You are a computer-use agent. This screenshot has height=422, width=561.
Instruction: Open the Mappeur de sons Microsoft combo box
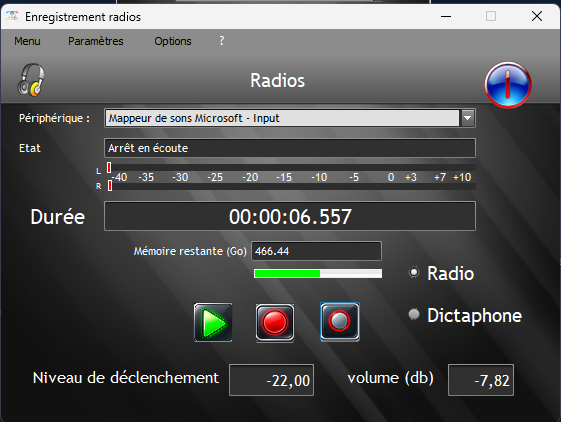pos(290,118)
